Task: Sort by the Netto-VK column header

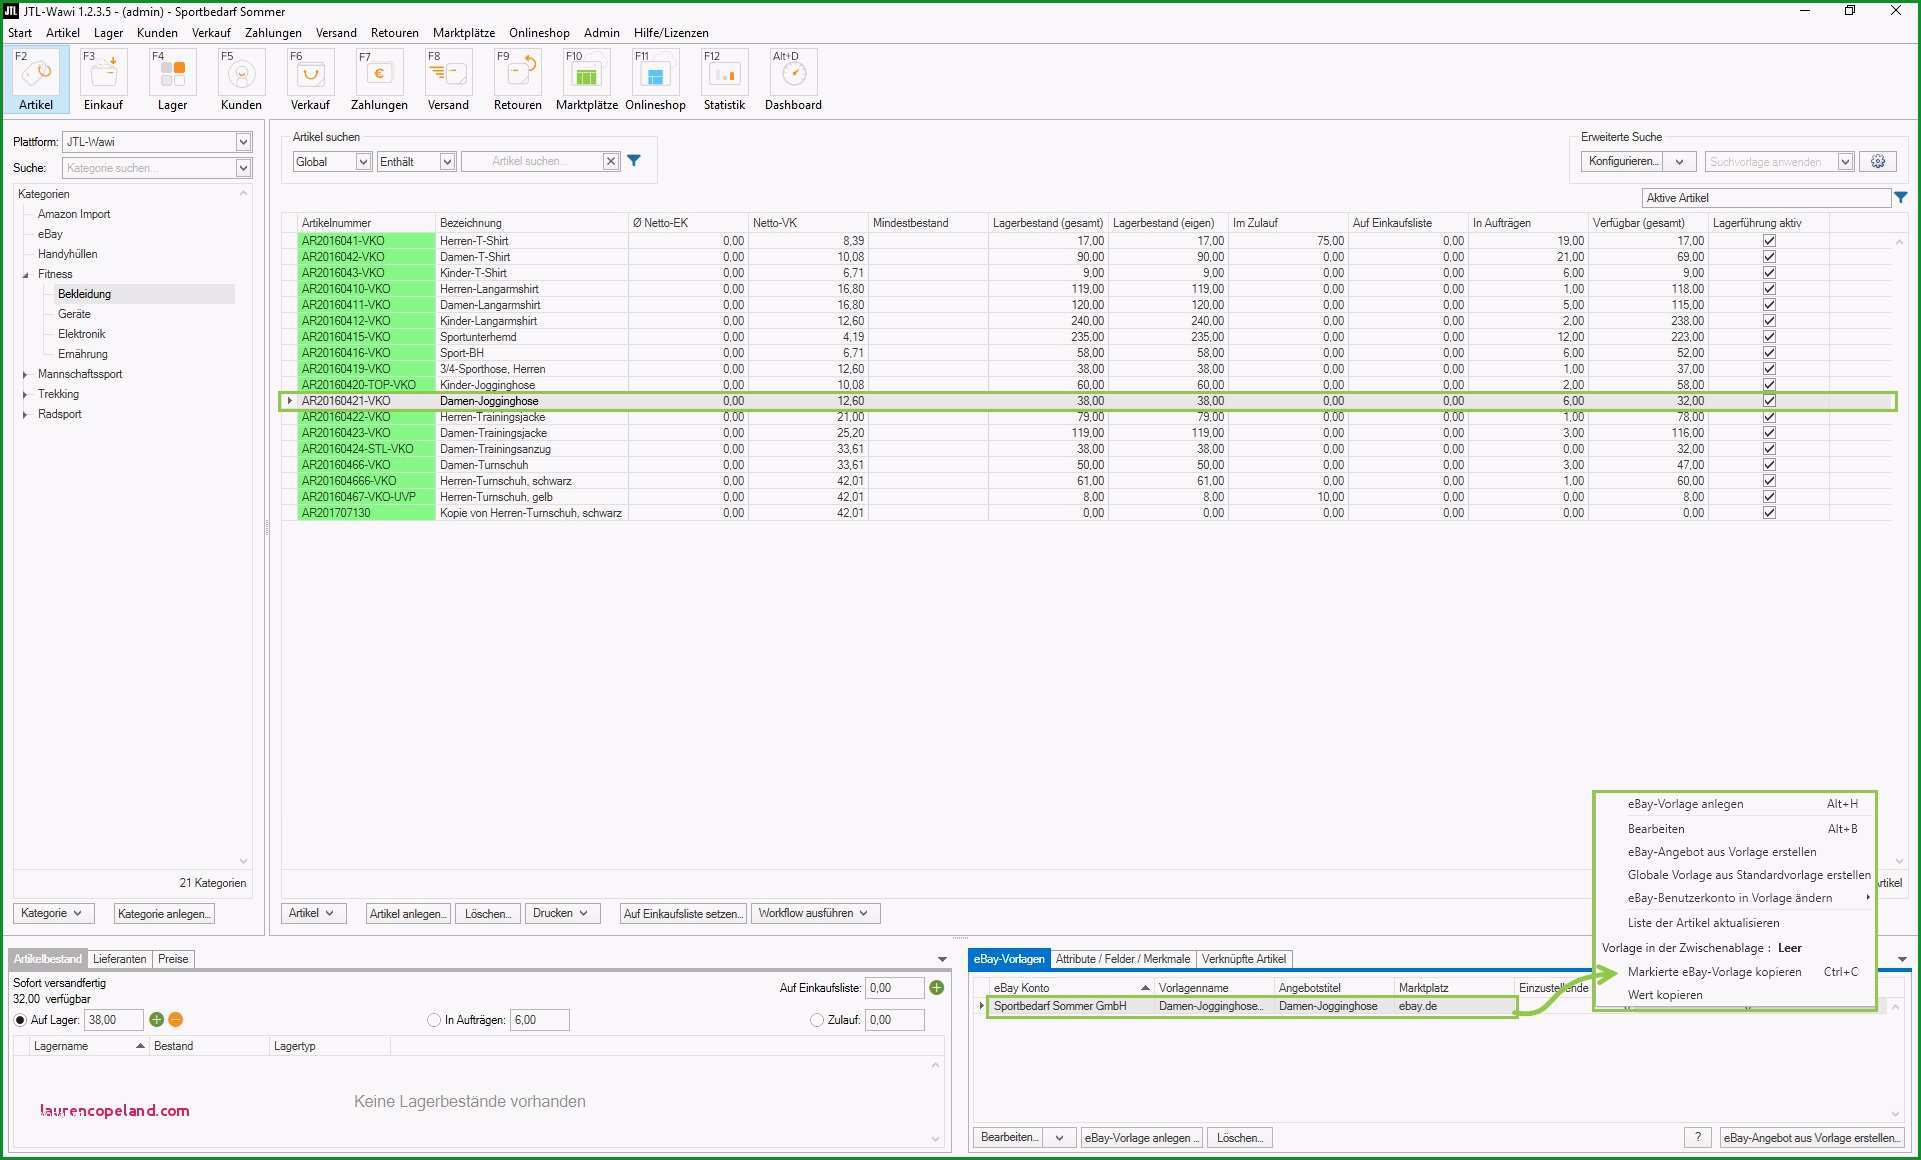Action: coord(807,223)
